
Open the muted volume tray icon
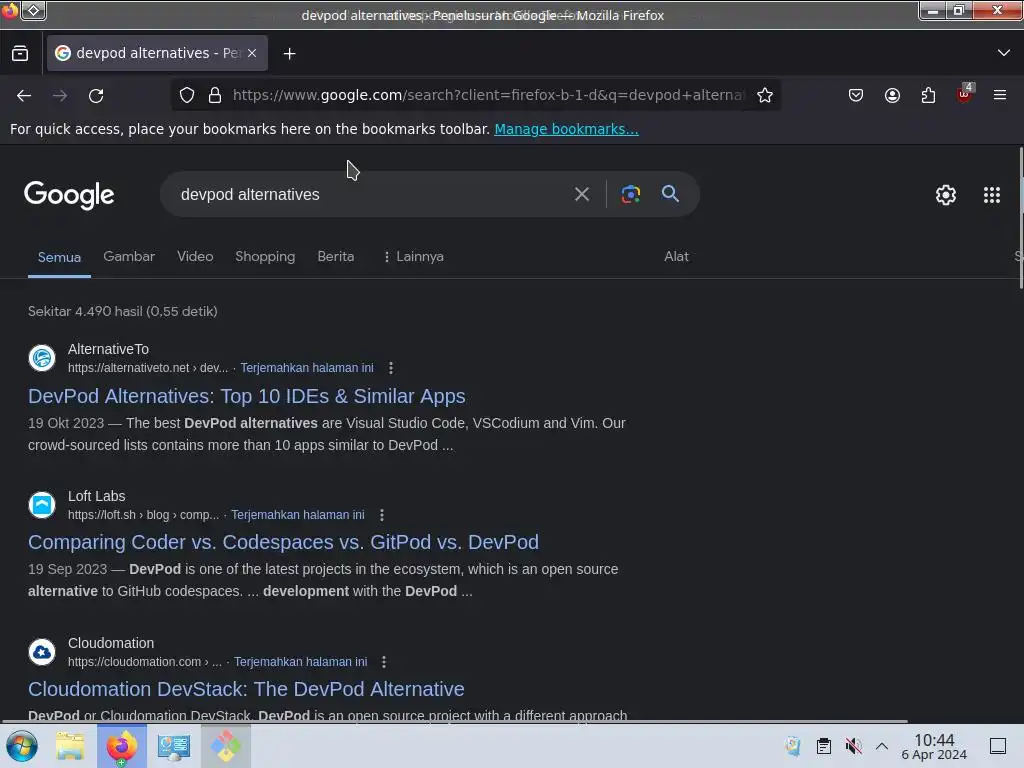pyautogui.click(x=853, y=746)
